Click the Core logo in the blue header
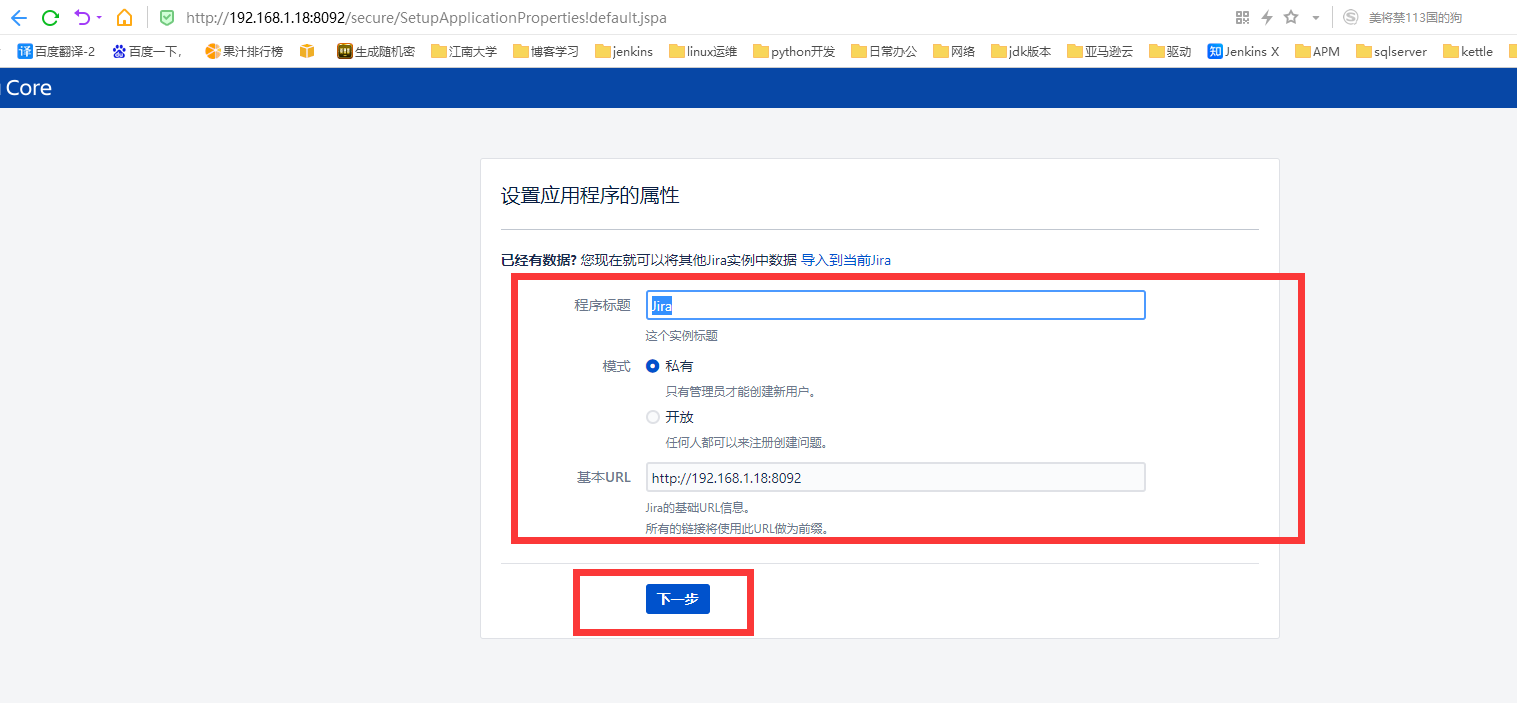 28,88
